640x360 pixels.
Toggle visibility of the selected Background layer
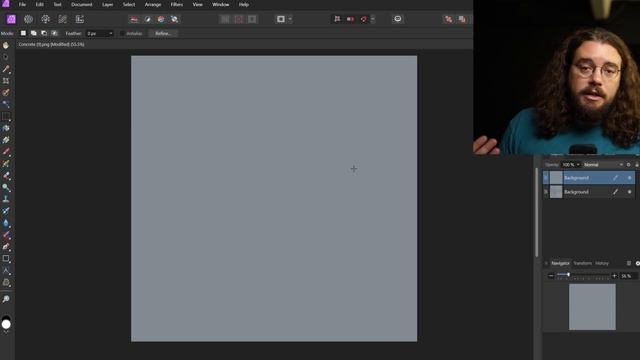click(629, 178)
